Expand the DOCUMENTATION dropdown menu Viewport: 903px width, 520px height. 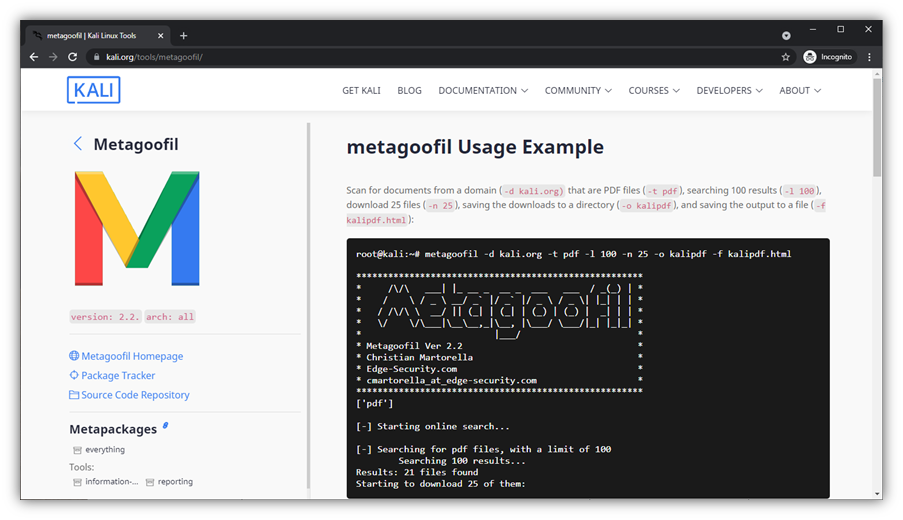click(x=483, y=90)
